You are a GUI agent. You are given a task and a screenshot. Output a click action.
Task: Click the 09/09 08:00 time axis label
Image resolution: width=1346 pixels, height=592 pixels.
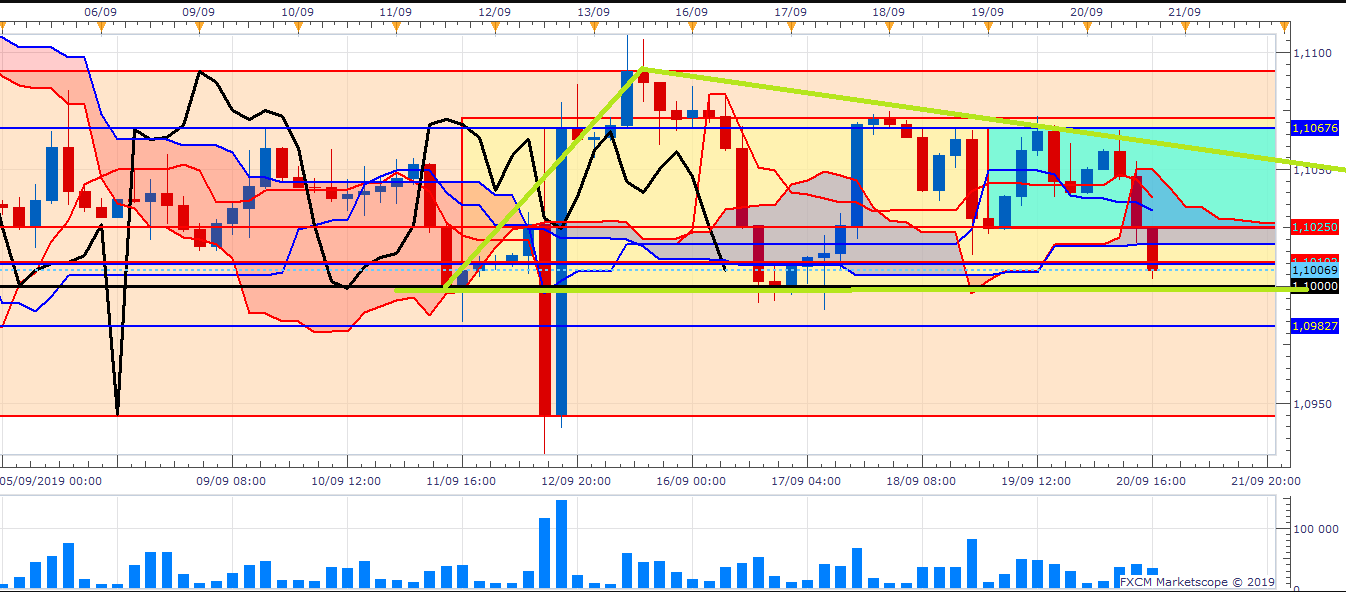231,480
